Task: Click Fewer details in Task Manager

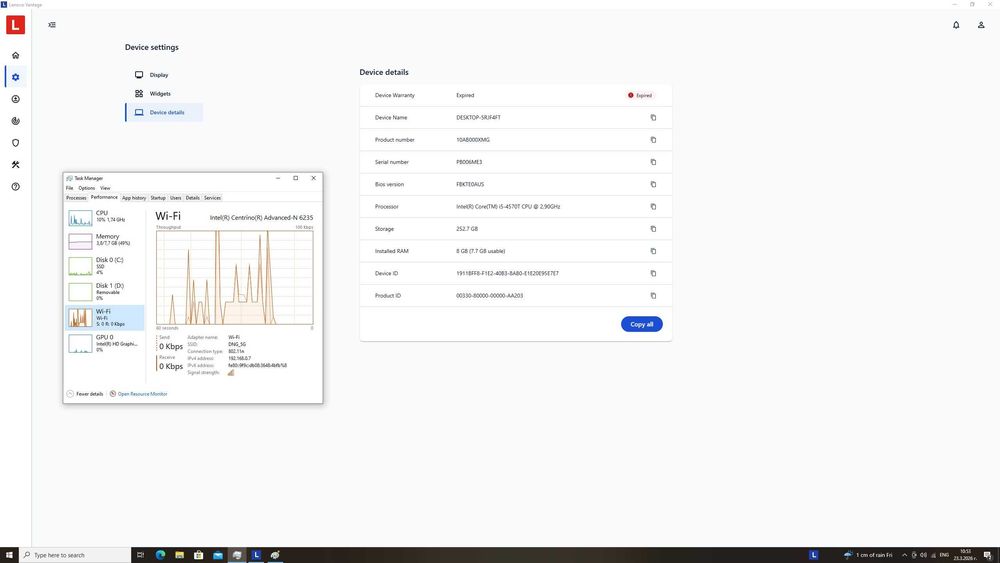Action: point(85,394)
